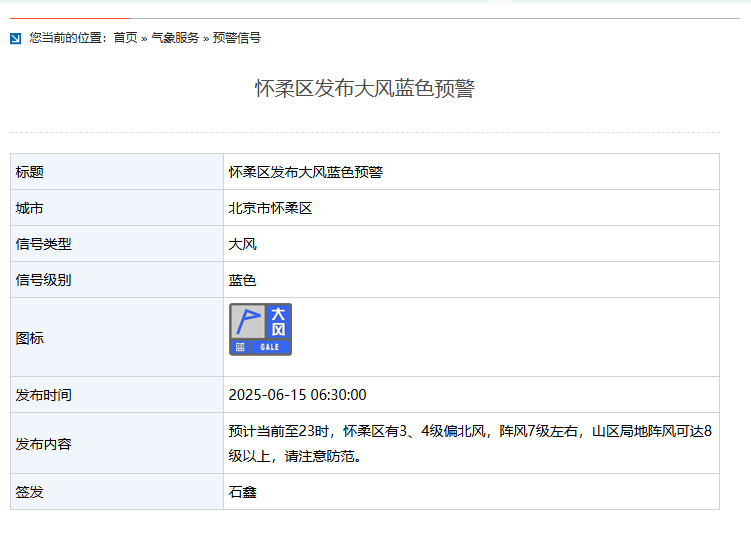Click the 图标 row label
The height and width of the screenshot is (534, 751).
[30, 338]
